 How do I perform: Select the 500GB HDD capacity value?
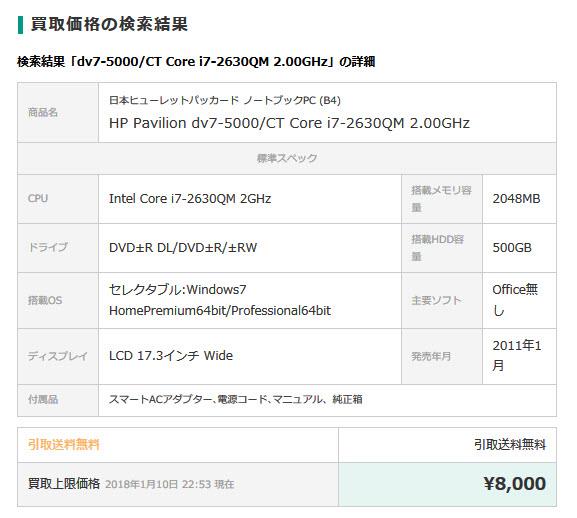point(512,248)
